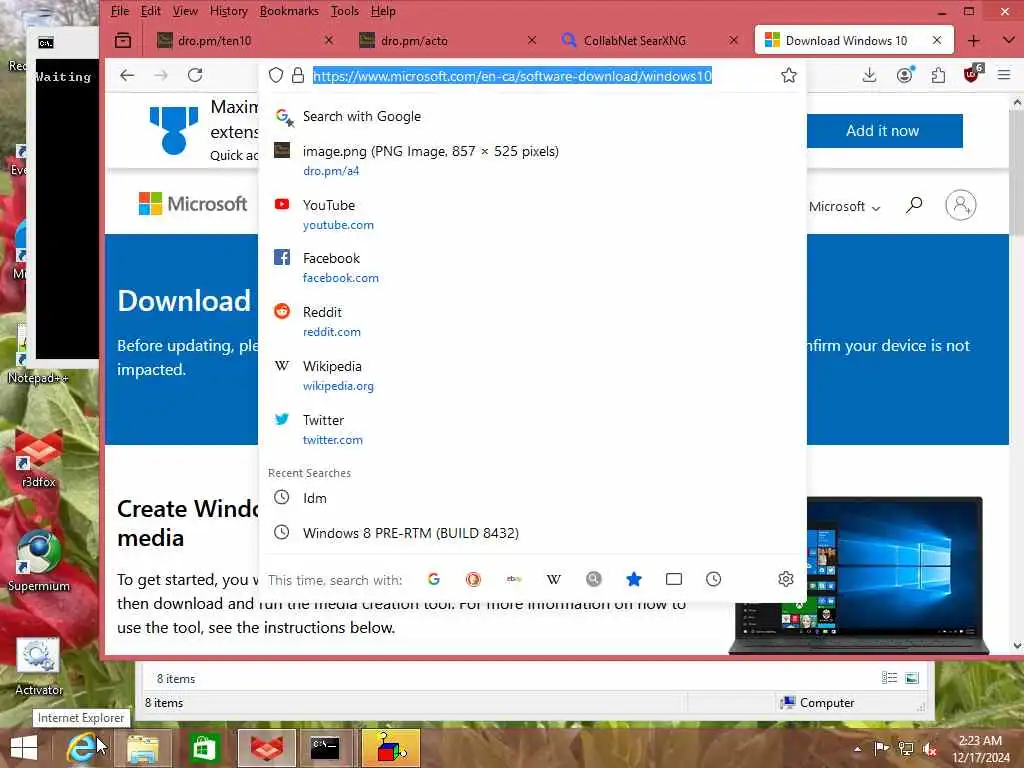Go back to the previous page
The width and height of the screenshot is (1024, 768).
tap(127, 75)
